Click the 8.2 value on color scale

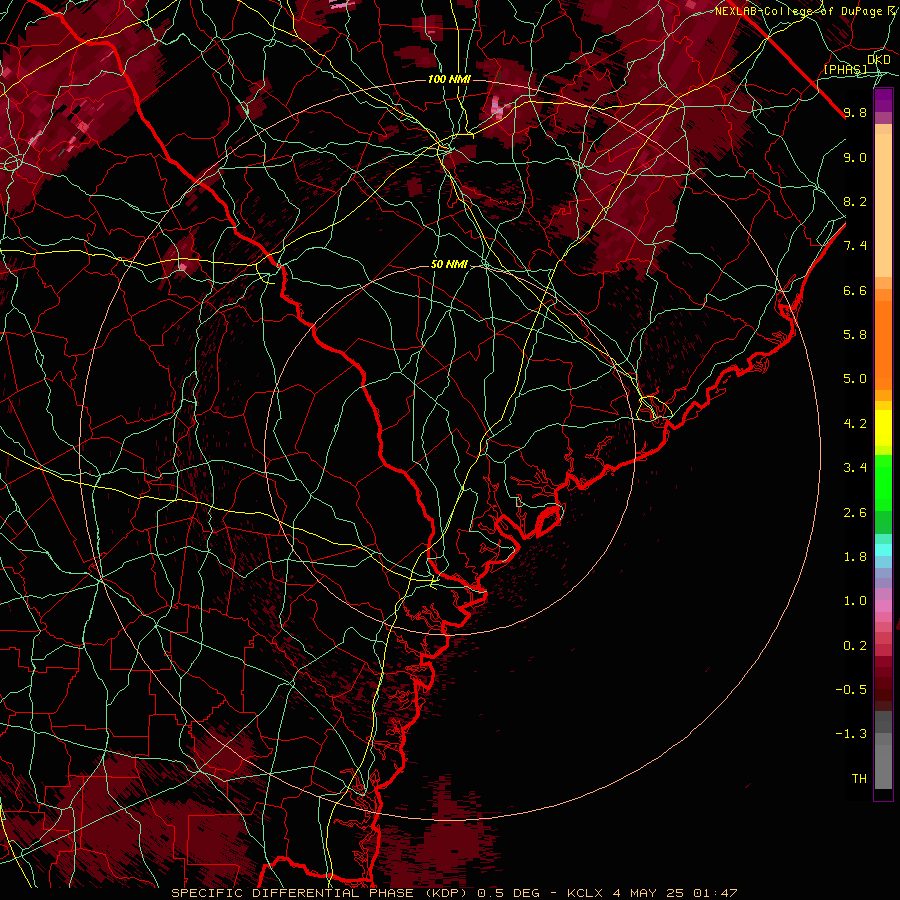coord(855,201)
